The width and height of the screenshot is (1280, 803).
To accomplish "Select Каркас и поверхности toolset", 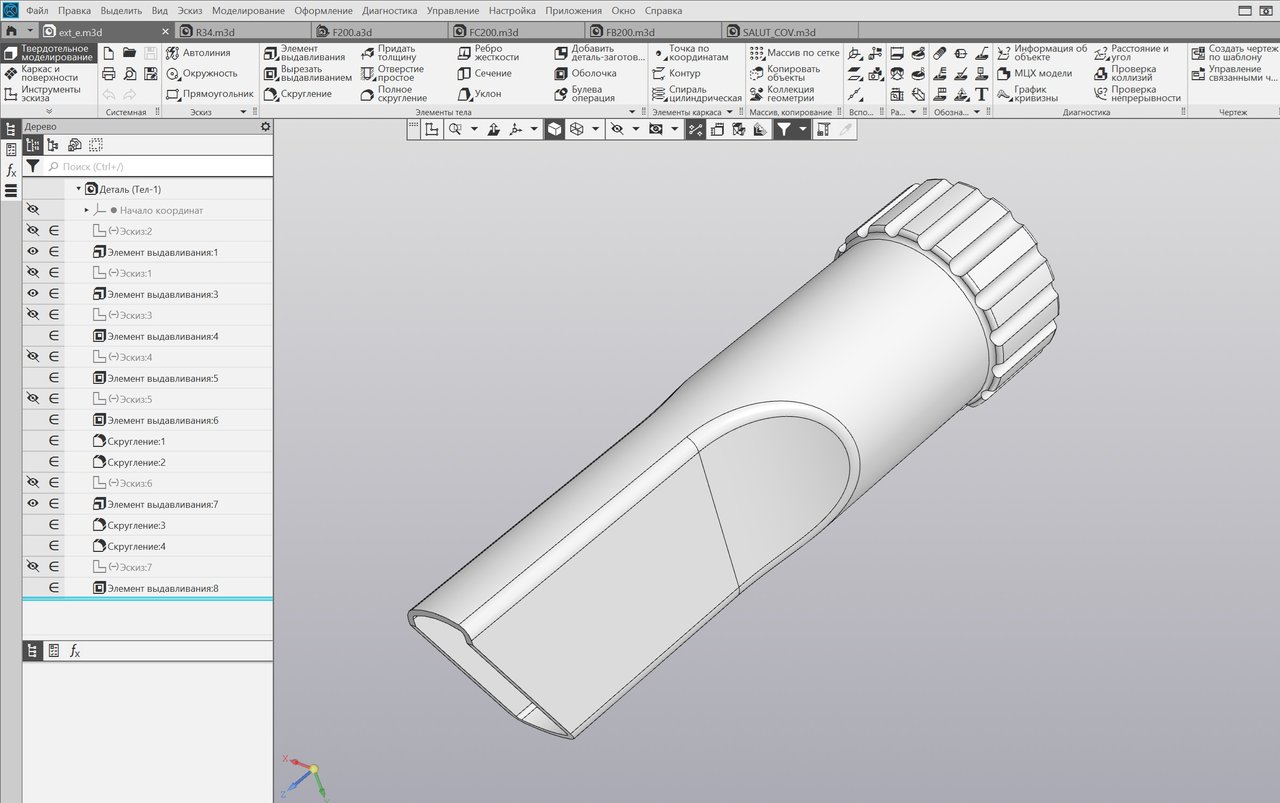I will (x=47, y=73).
